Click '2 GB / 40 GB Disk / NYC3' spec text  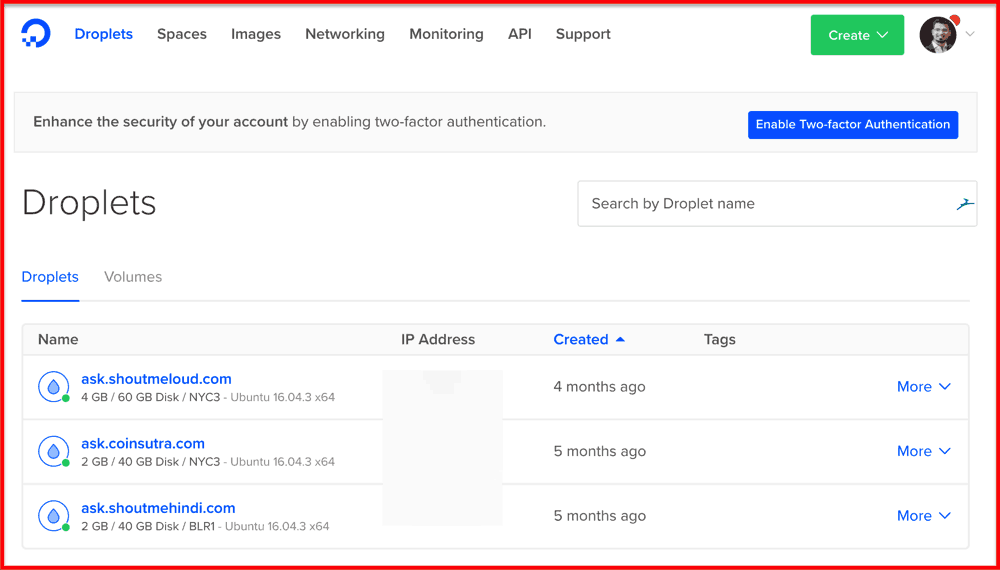coord(151,462)
